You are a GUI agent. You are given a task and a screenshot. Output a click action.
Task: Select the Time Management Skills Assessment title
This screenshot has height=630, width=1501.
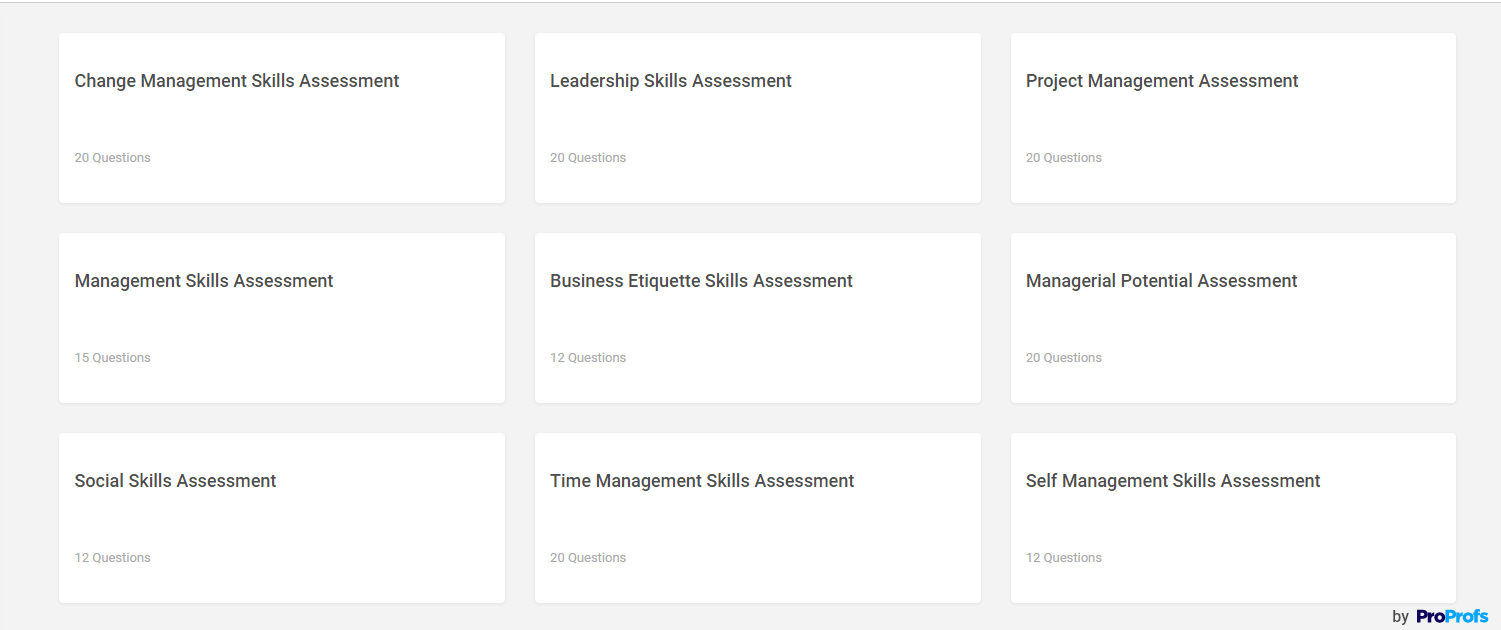[x=702, y=481]
